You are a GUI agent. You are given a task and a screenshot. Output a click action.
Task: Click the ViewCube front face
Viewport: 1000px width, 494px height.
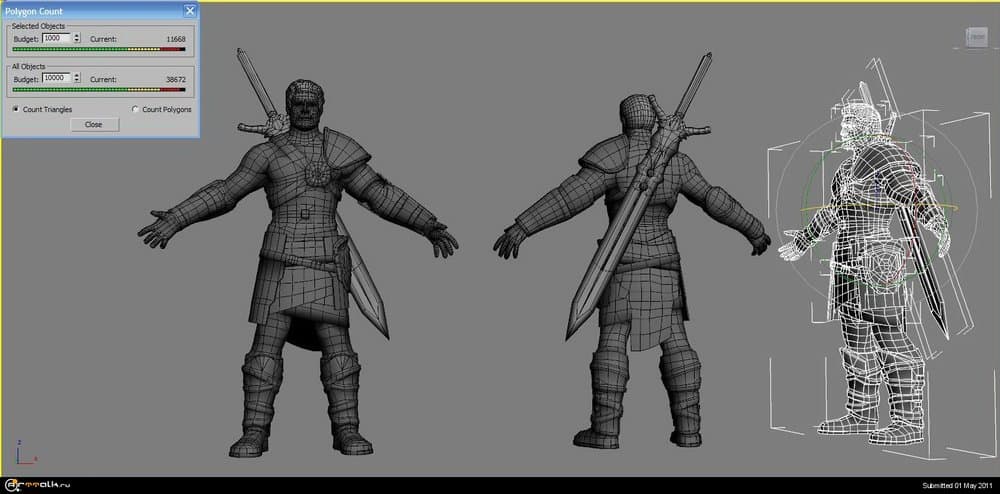[x=974, y=38]
